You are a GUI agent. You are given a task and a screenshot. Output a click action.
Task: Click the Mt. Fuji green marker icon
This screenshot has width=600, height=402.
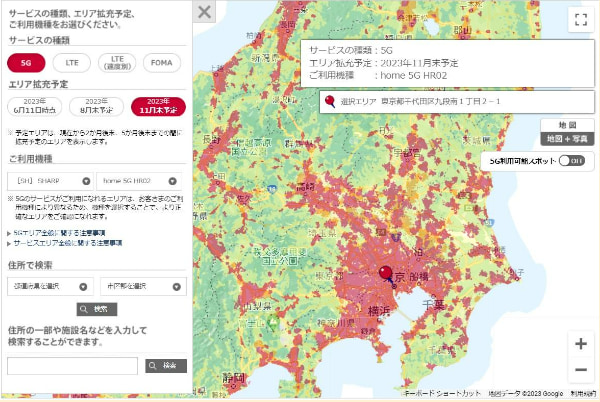click(272, 323)
